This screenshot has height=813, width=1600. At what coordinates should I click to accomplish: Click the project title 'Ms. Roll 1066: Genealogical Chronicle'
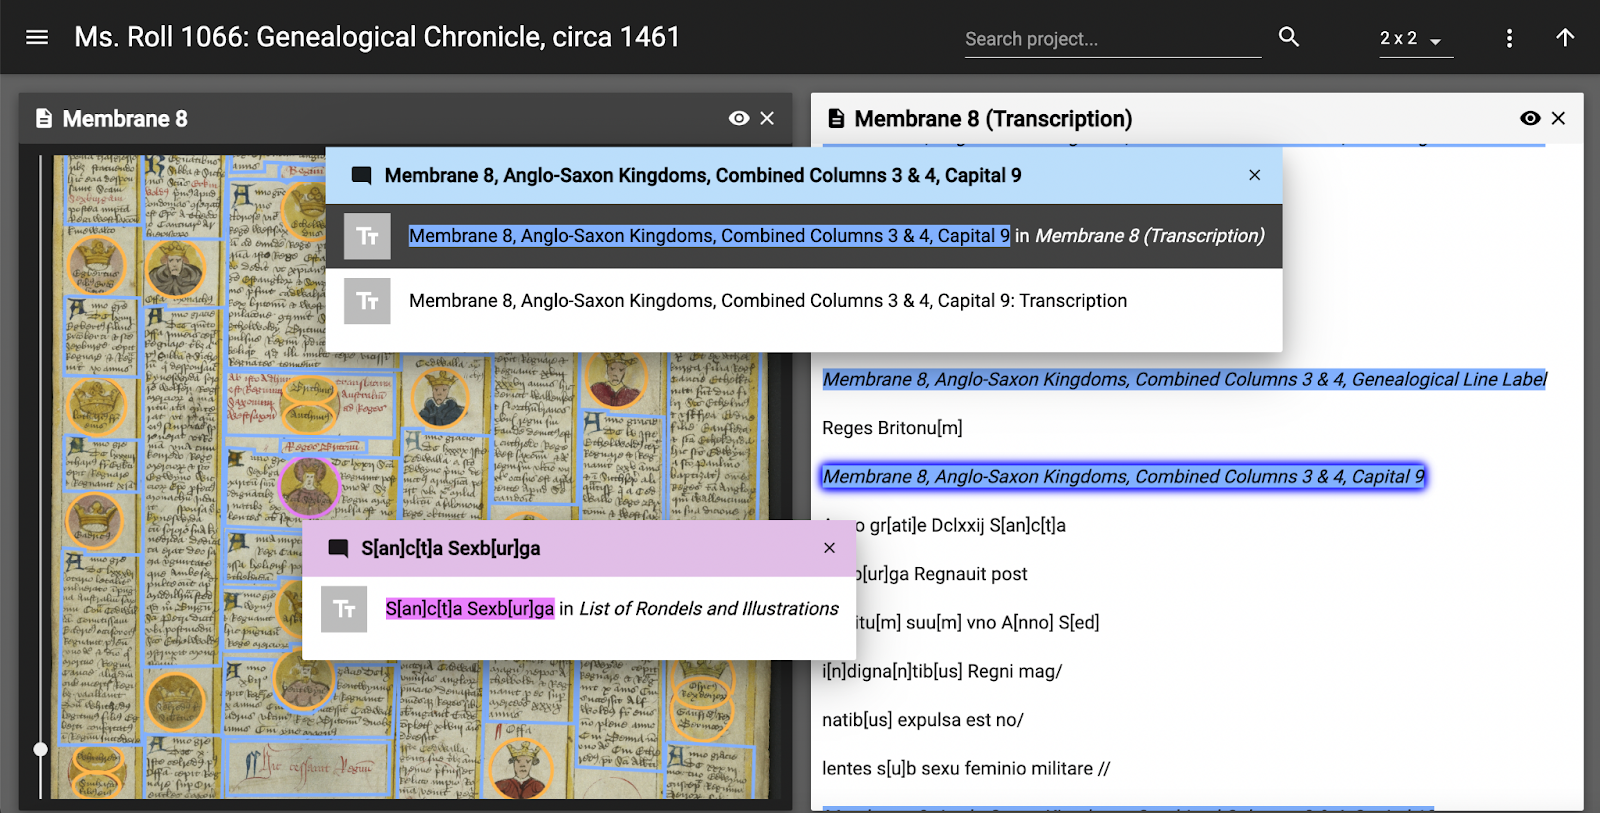(x=377, y=37)
